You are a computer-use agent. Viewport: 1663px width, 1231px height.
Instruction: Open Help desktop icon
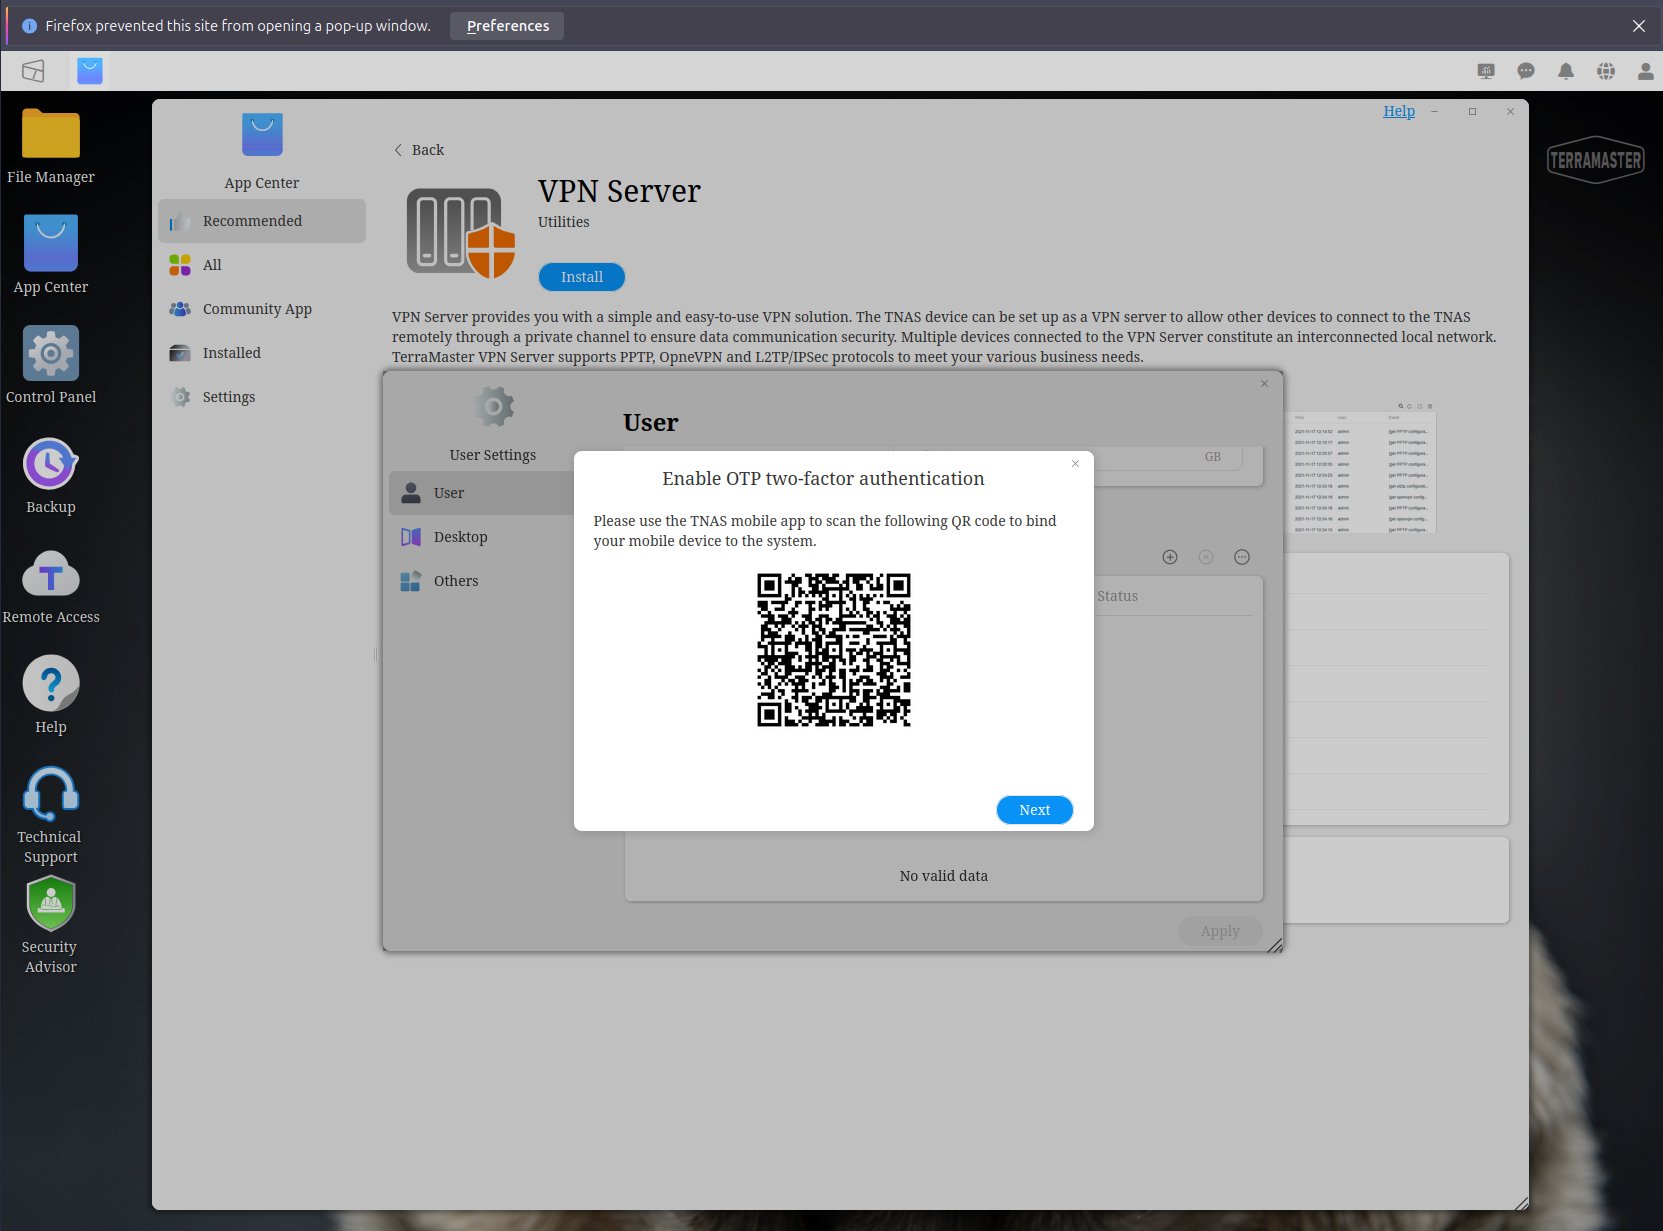[x=51, y=696]
